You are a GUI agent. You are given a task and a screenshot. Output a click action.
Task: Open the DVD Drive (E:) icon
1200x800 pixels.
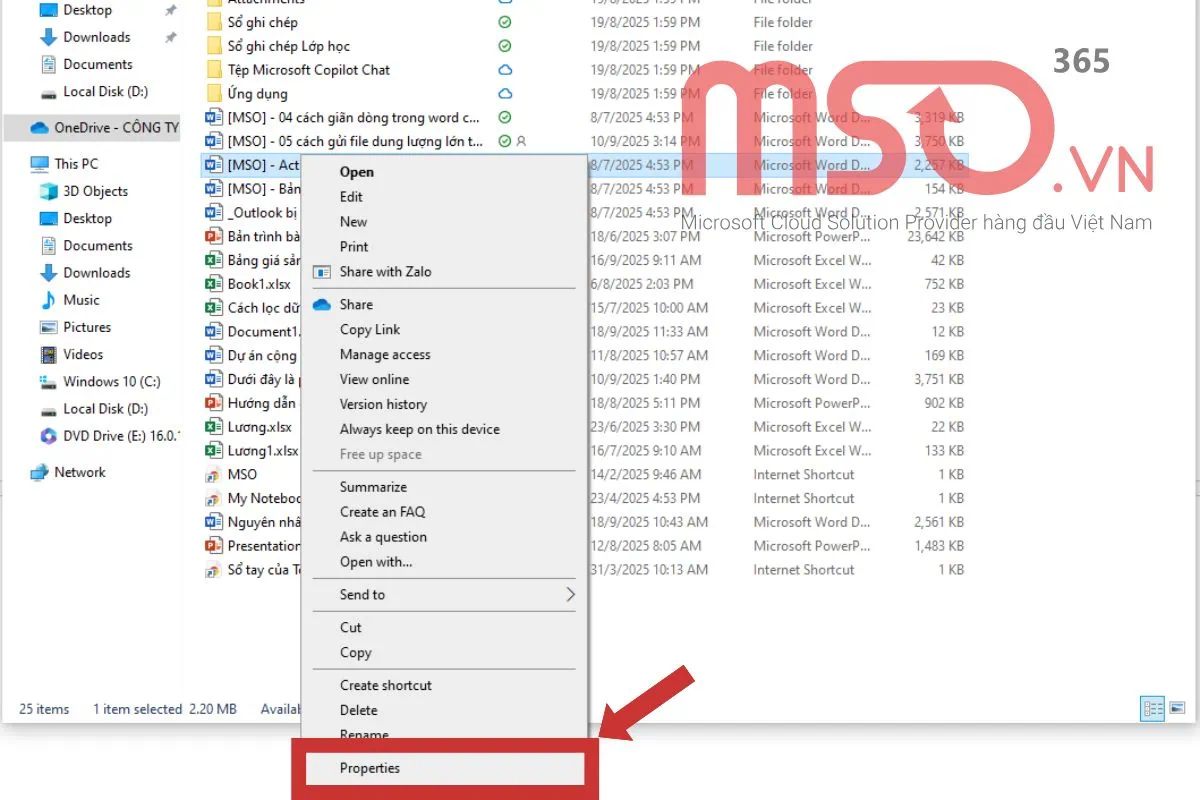coord(48,436)
